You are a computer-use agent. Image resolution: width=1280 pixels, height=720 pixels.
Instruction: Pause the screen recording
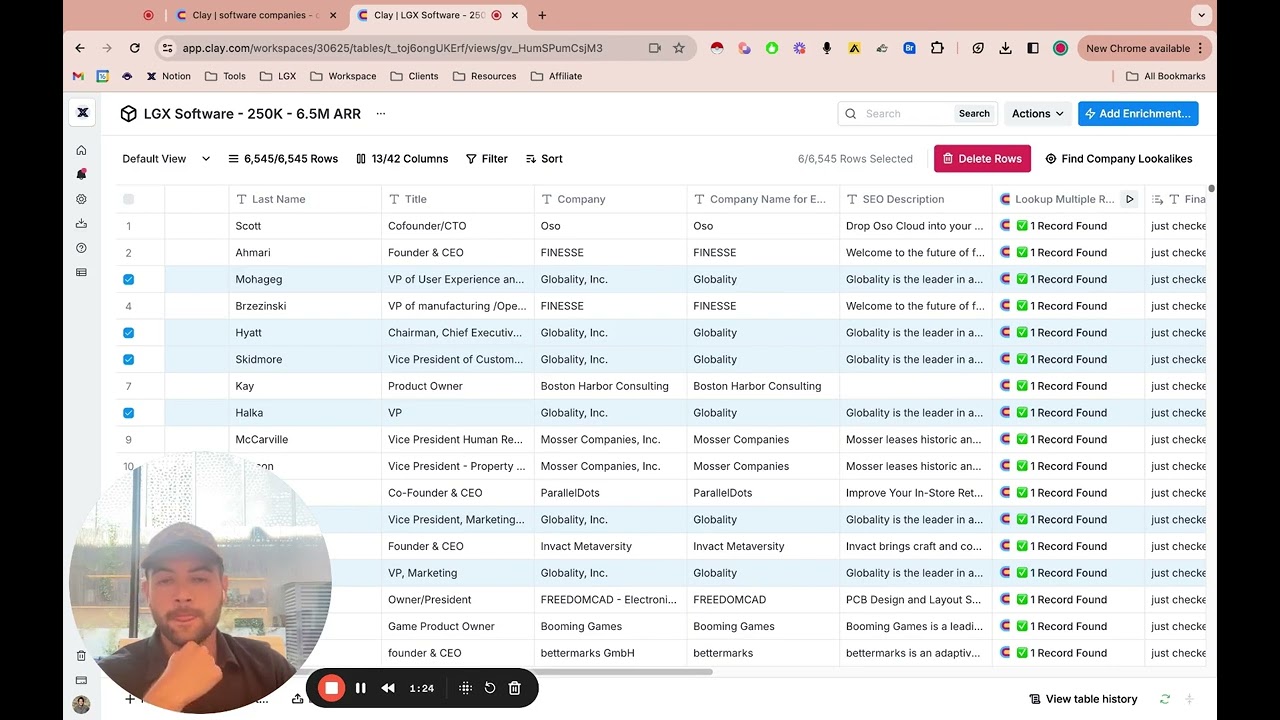[x=361, y=688]
